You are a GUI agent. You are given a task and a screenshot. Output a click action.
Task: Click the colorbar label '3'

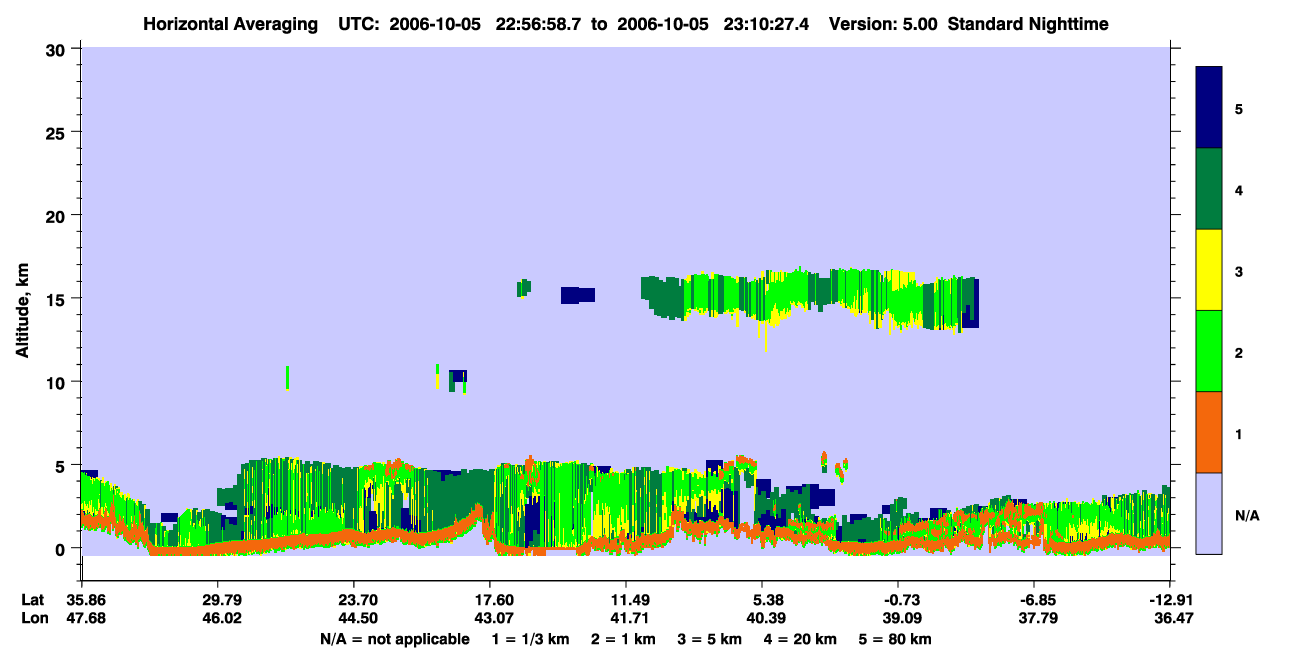[1239, 270]
